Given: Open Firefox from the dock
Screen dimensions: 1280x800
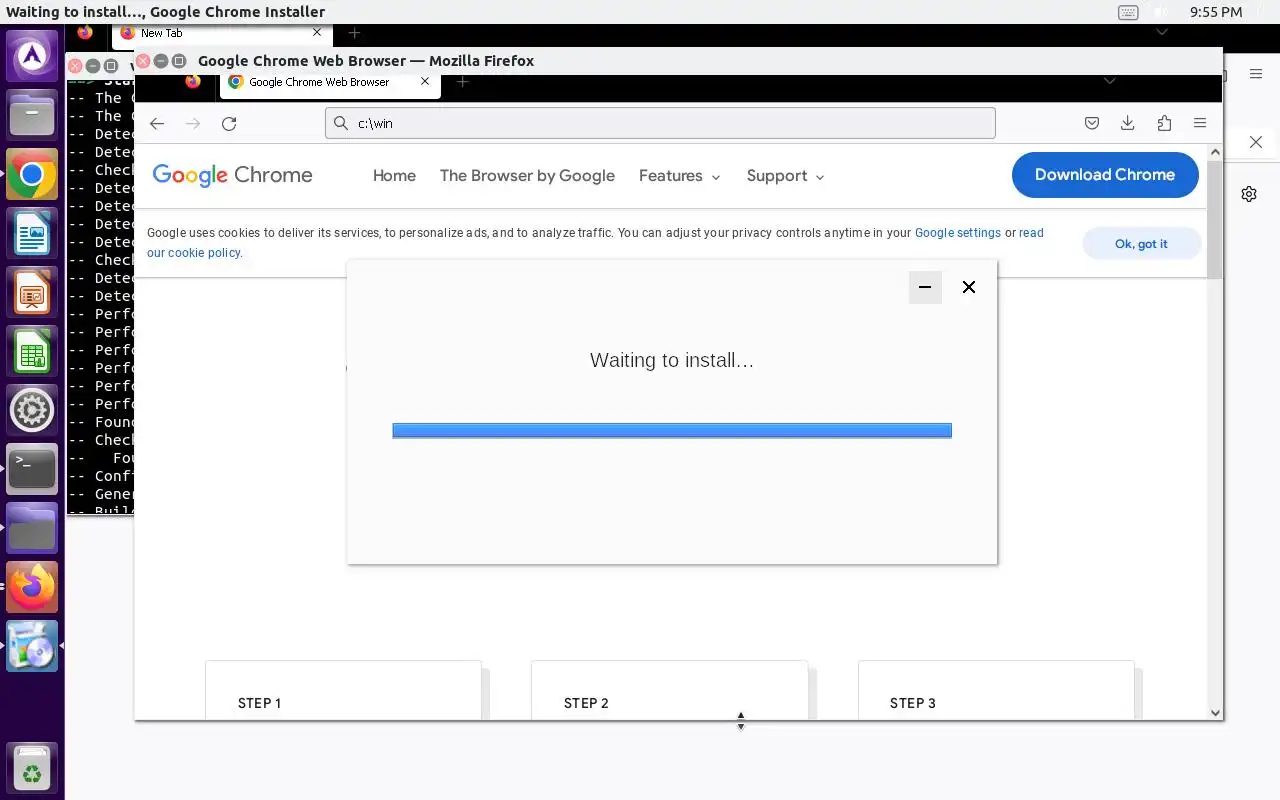Looking at the screenshot, I should (32, 587).
